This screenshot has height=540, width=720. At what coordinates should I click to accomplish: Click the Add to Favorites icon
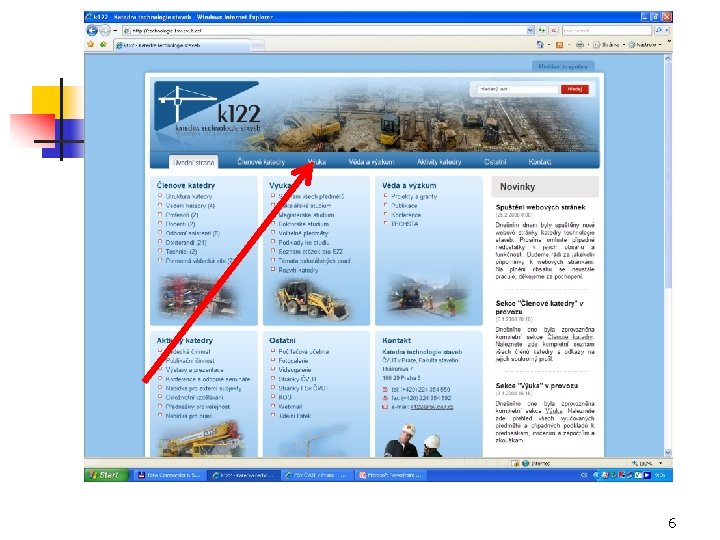[103, 45]
